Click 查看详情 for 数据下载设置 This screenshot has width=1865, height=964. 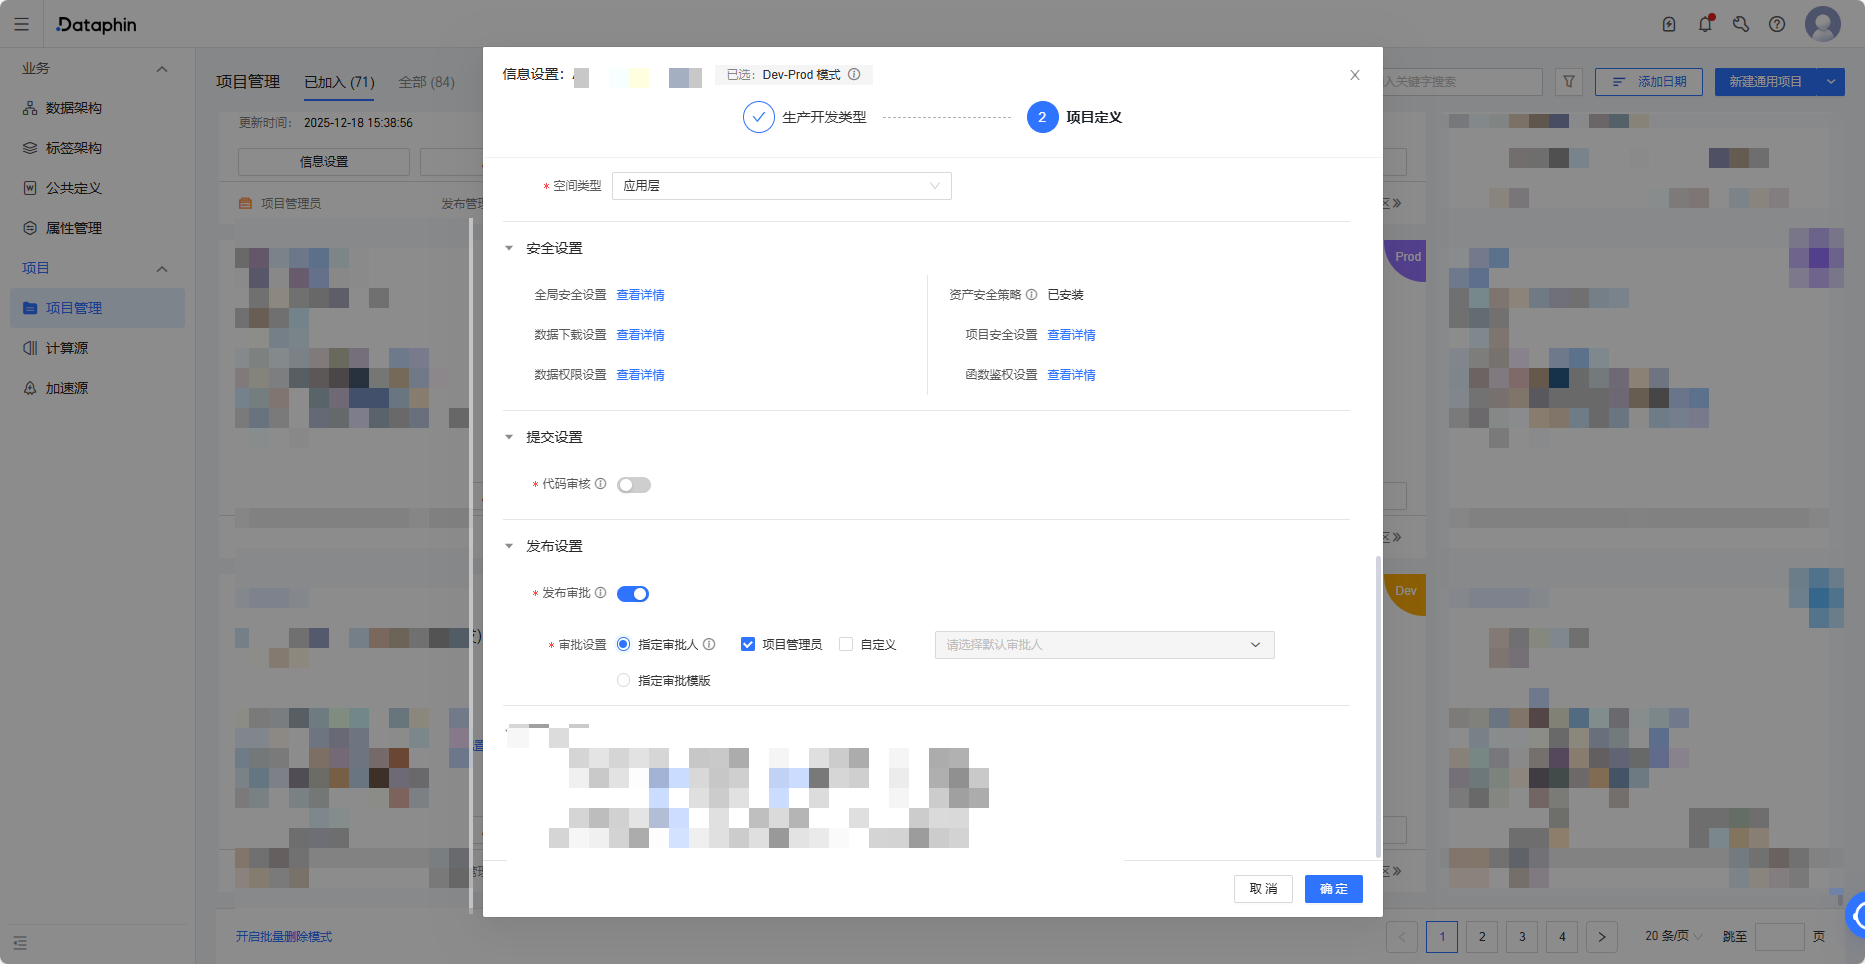point(640,335)
